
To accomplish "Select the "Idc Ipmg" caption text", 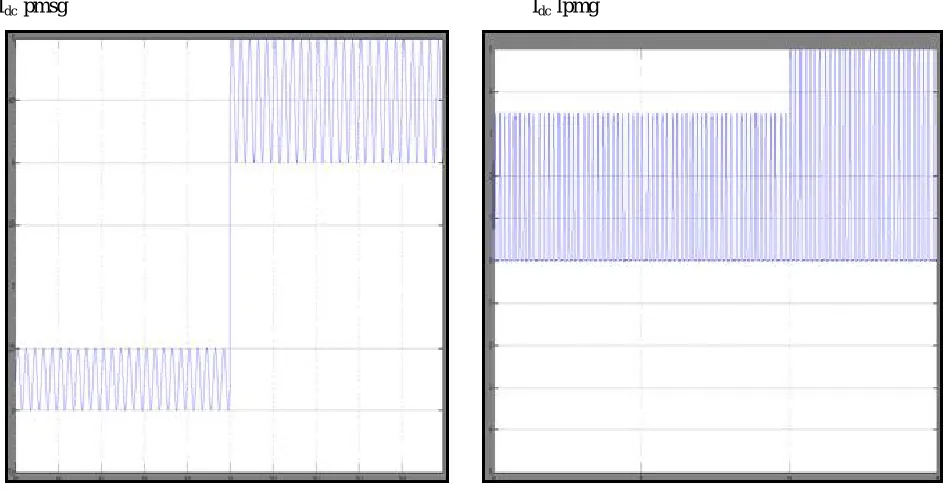I will point(566,8).
